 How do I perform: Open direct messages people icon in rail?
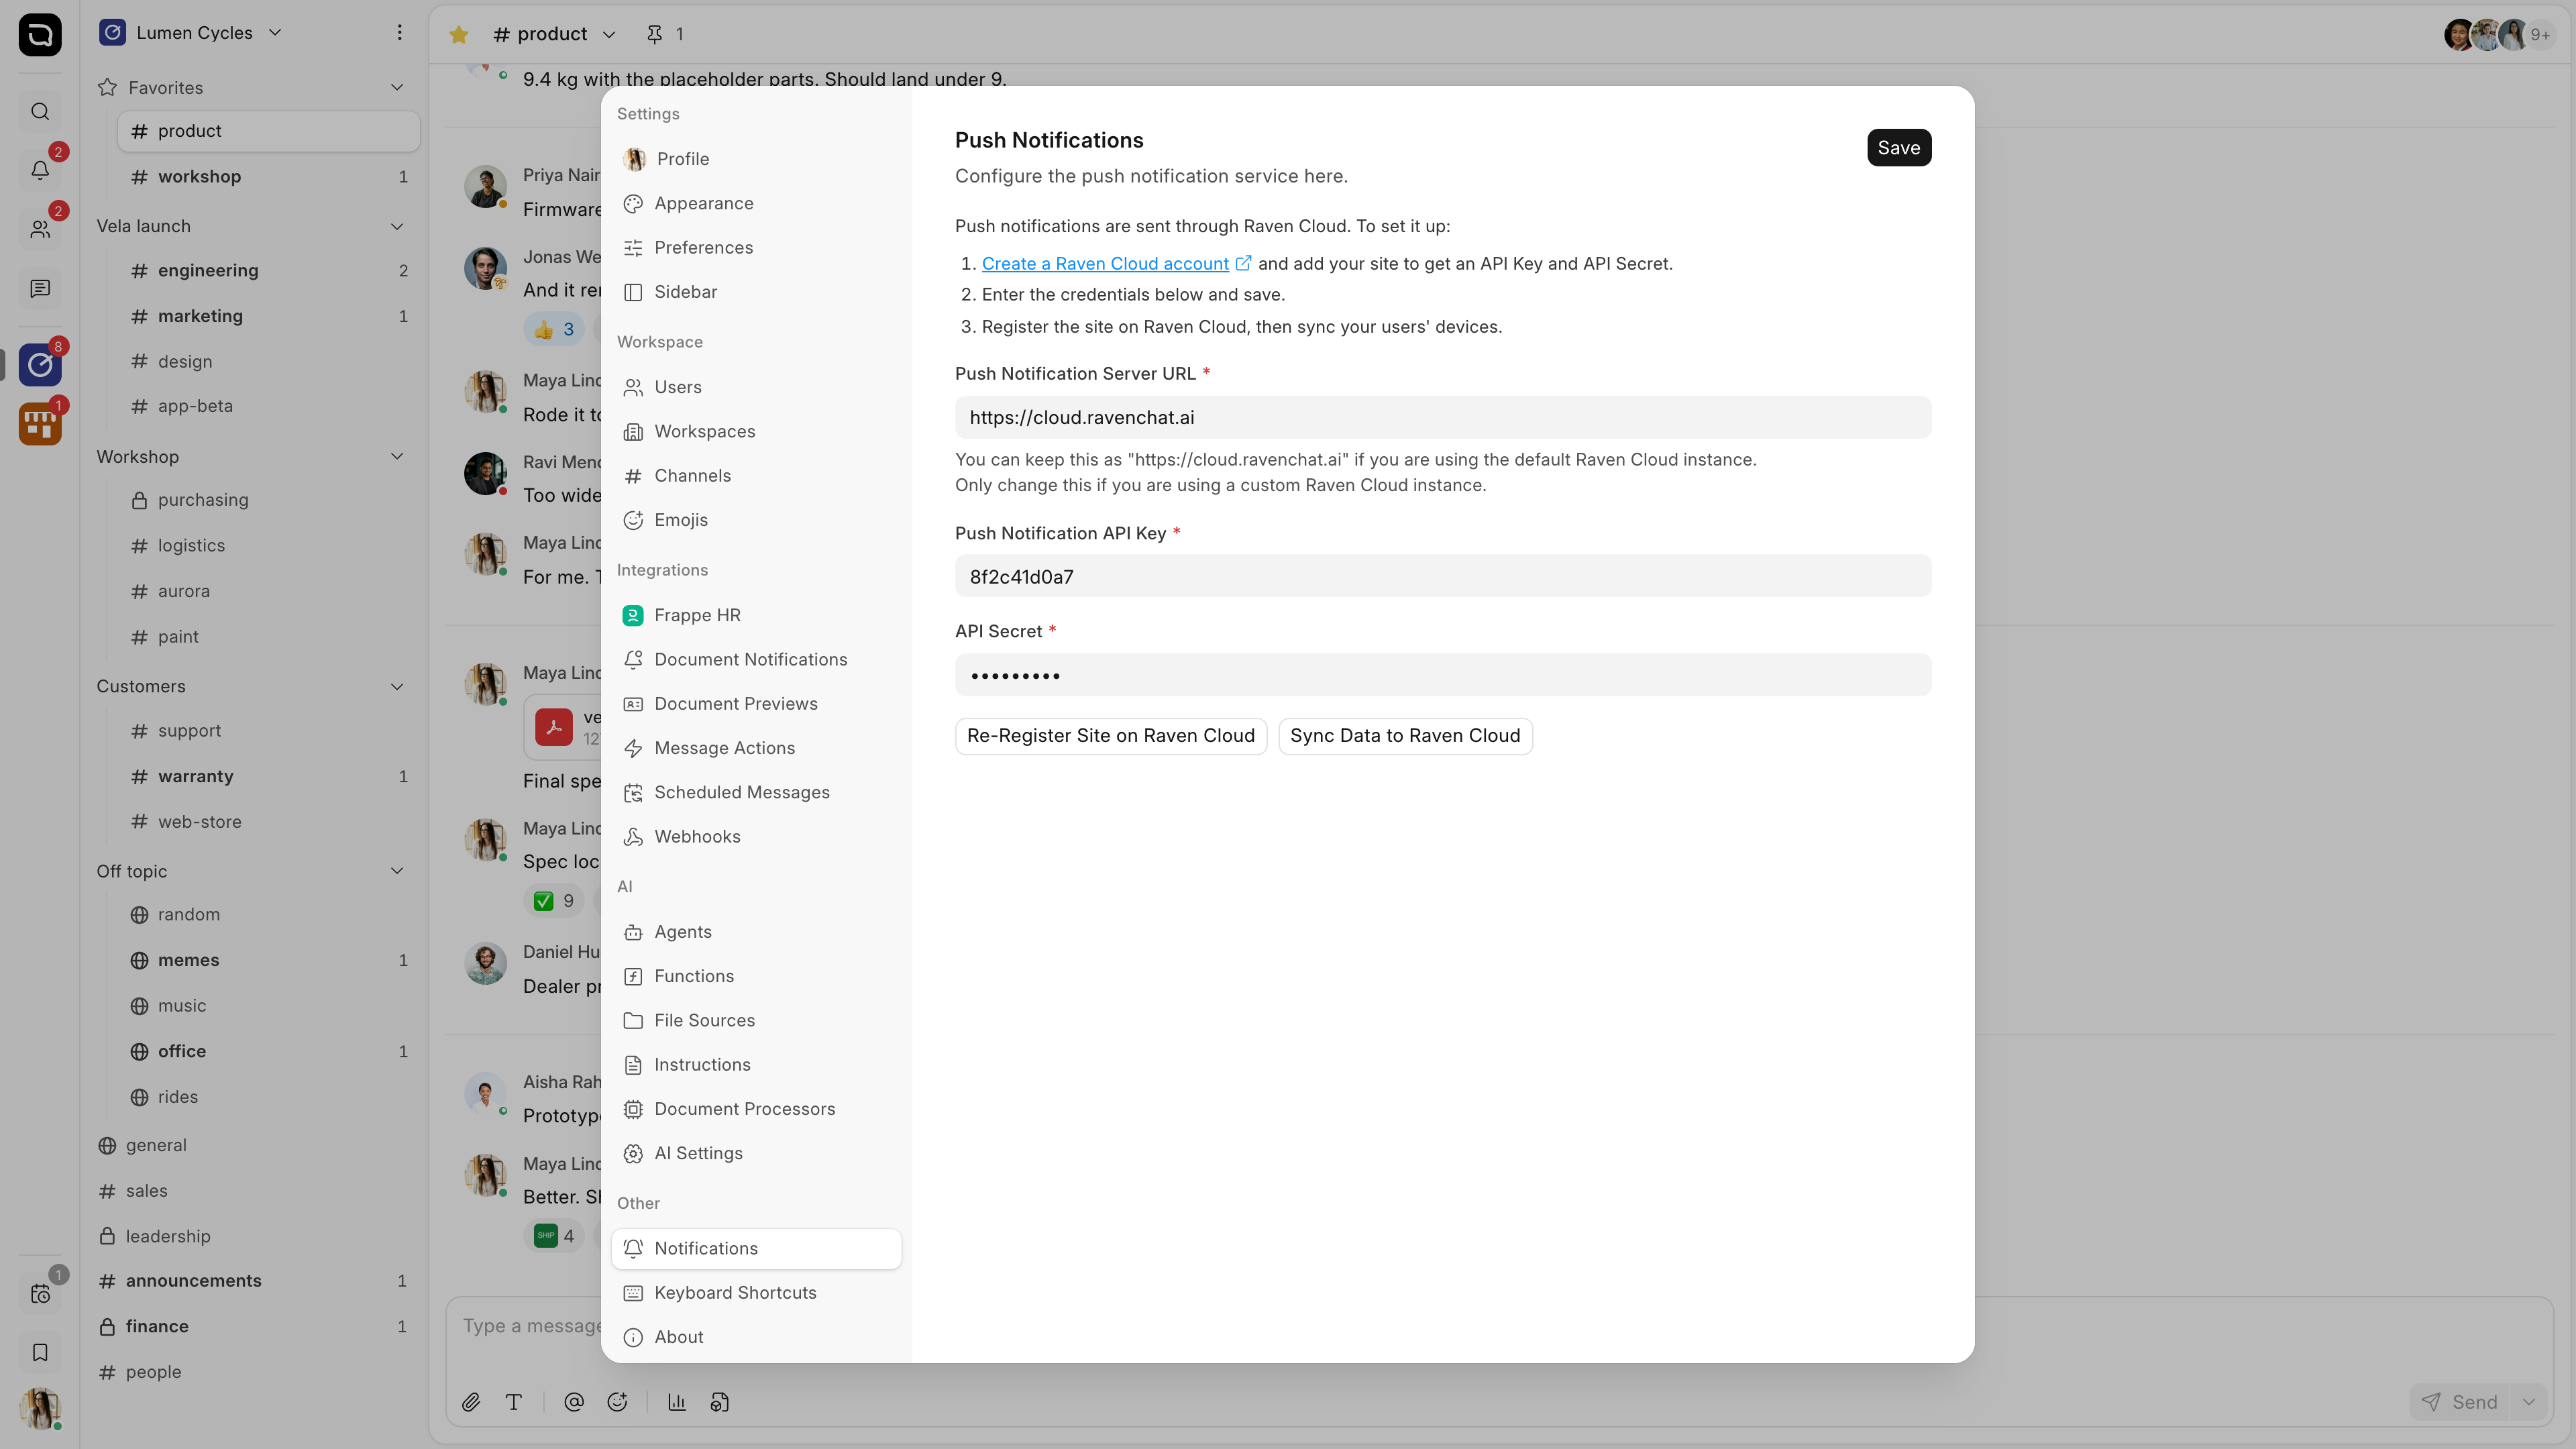point(40,229)
